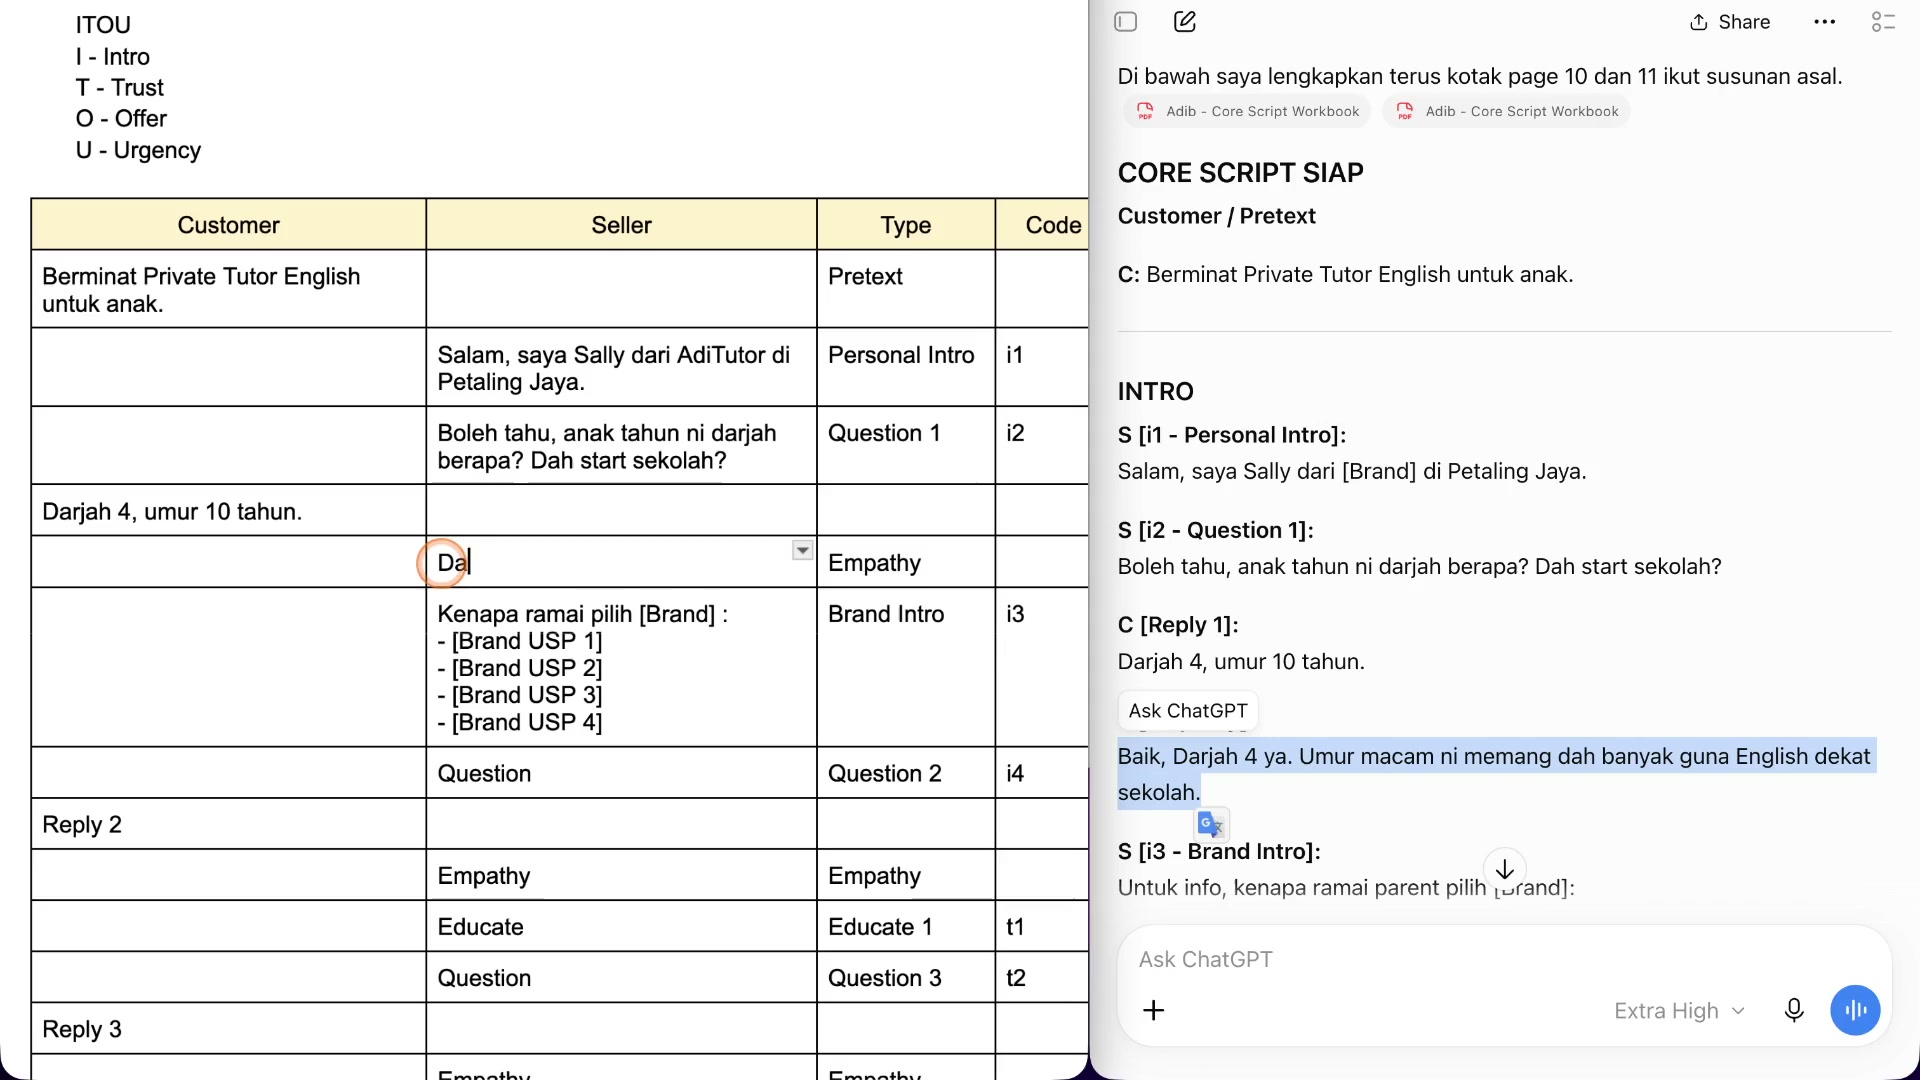Click the 'Question 2' type cell
The image size is (1920, 1080).
coord(906,773)
